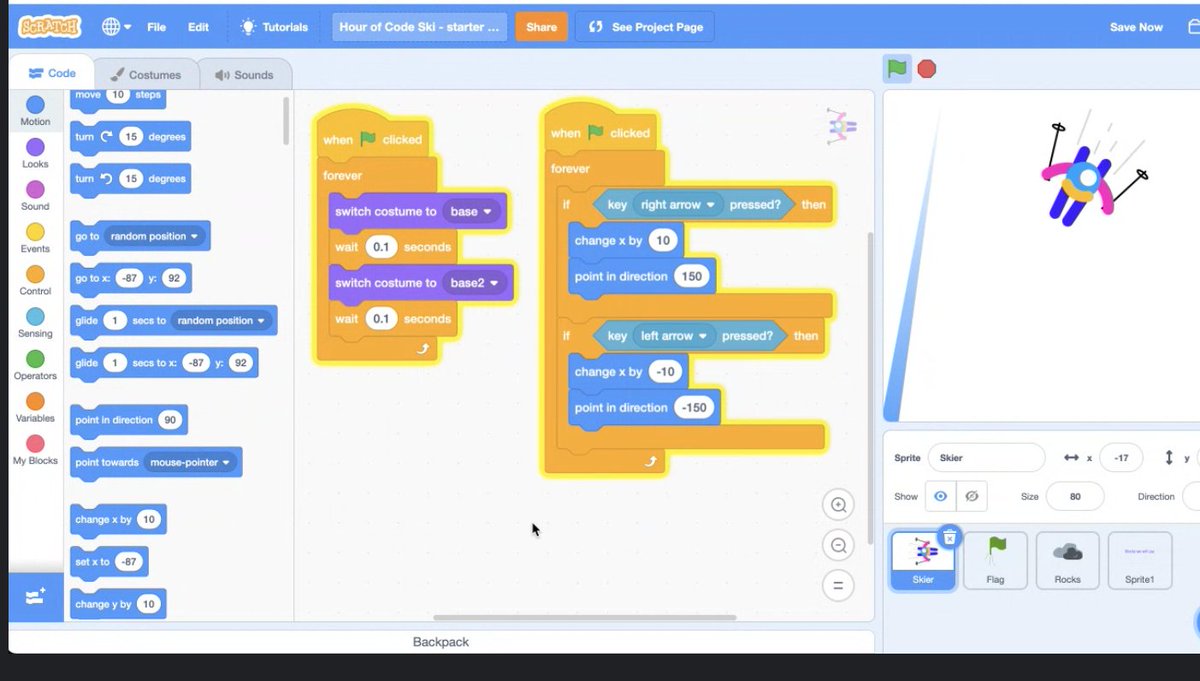Open the Sound blocks category
The image size is (1200, 681).
pos(35,195)
